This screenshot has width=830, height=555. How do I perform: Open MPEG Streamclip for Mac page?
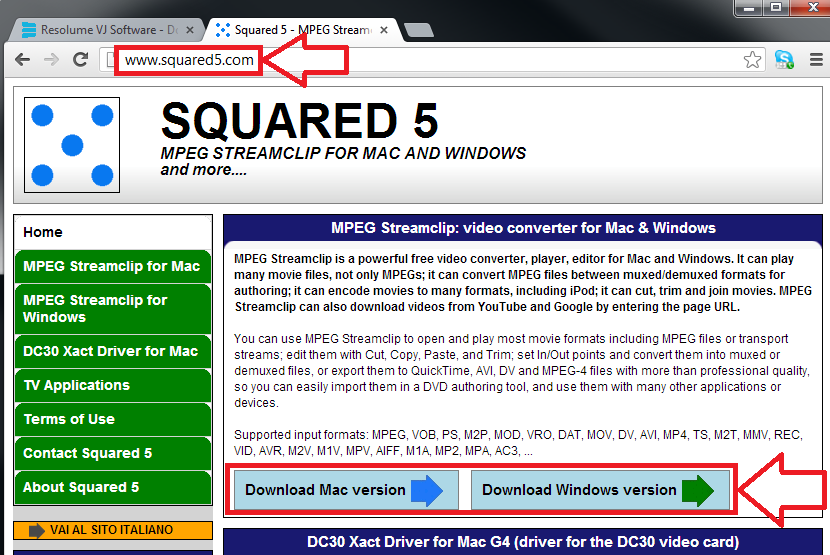click(x=113, y=266)
